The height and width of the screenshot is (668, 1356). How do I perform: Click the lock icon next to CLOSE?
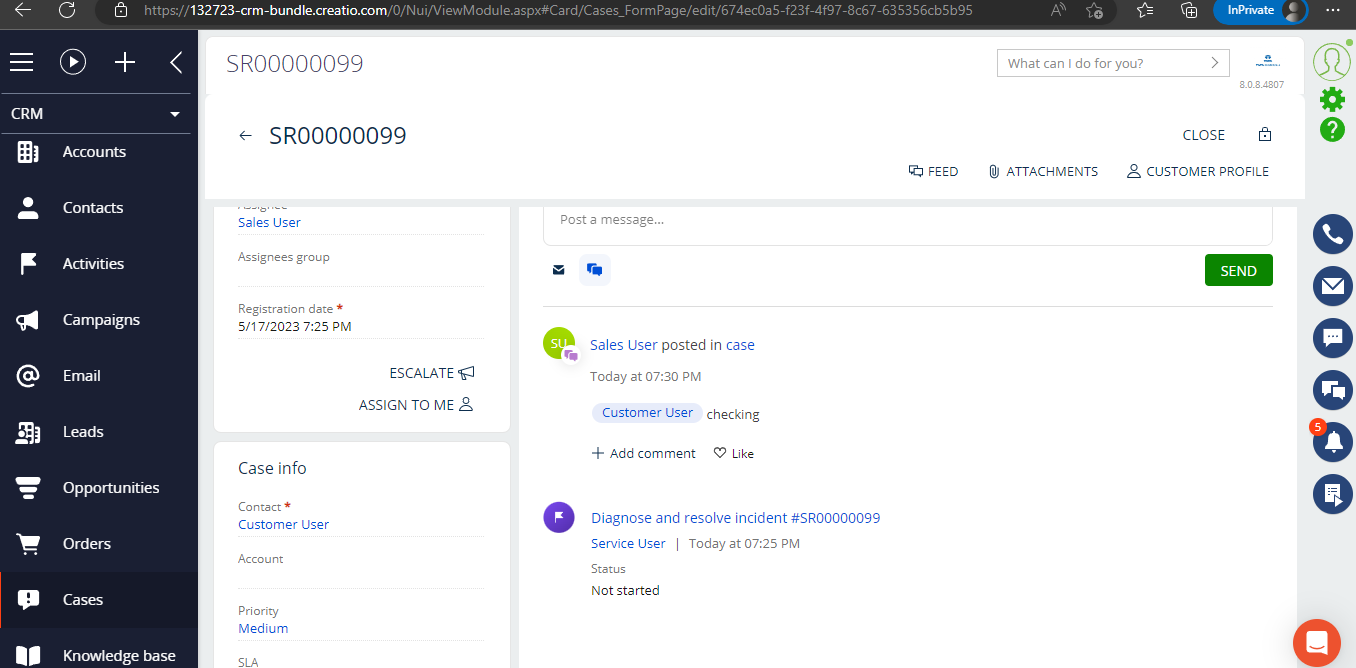pos(1264,135)
